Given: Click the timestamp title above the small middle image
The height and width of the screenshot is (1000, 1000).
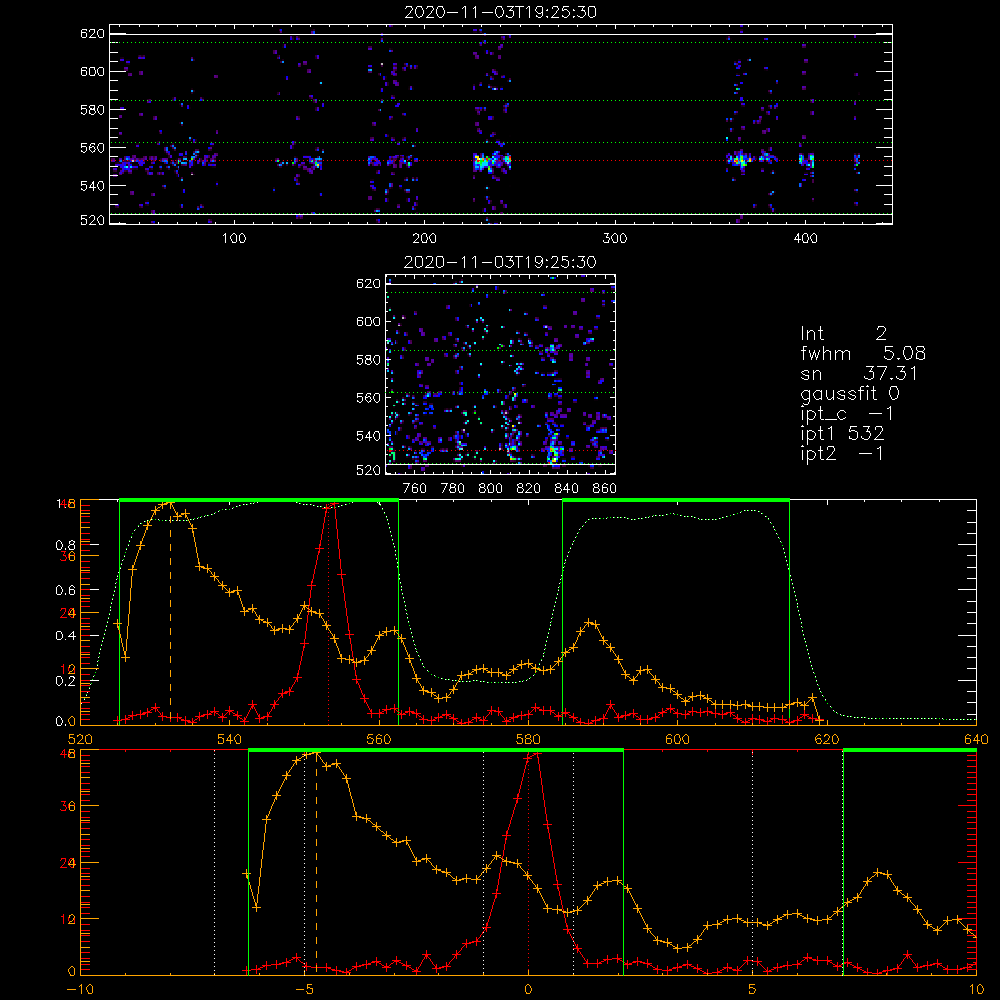Looking at the screenshot, I should [x=500, y=262].
